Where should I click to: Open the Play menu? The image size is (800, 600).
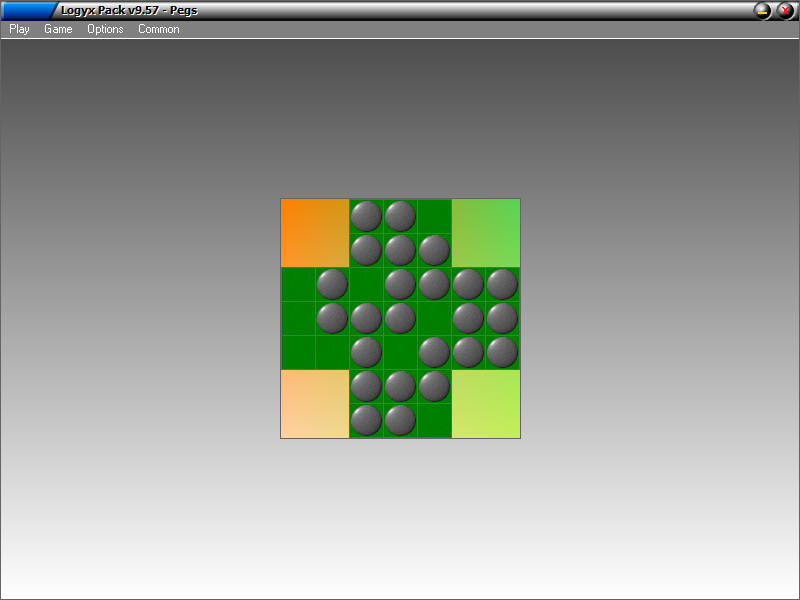19,29
